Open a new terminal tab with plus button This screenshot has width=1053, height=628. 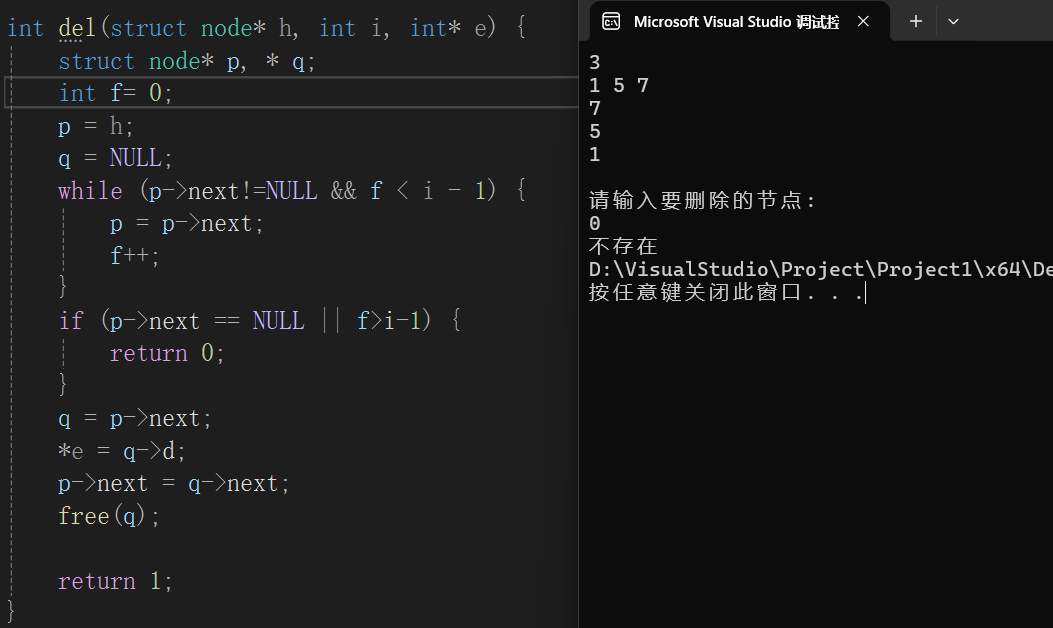915,21
